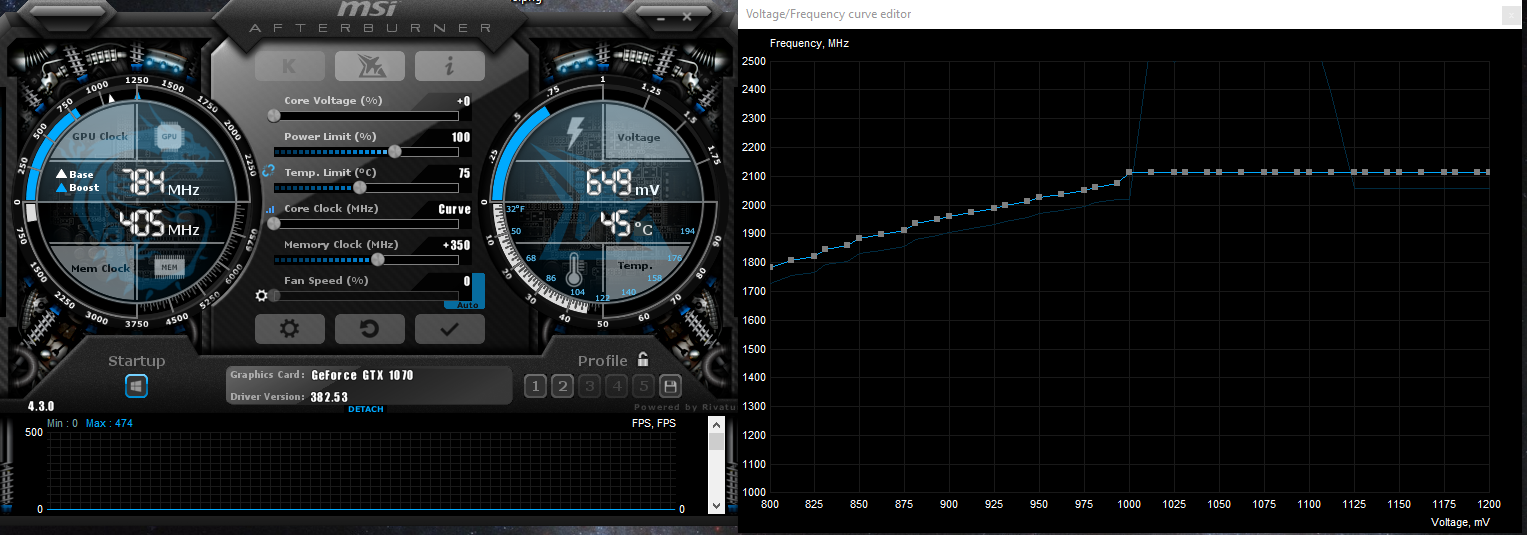Click the Temp. Limit slider handle

coord(360,187)
